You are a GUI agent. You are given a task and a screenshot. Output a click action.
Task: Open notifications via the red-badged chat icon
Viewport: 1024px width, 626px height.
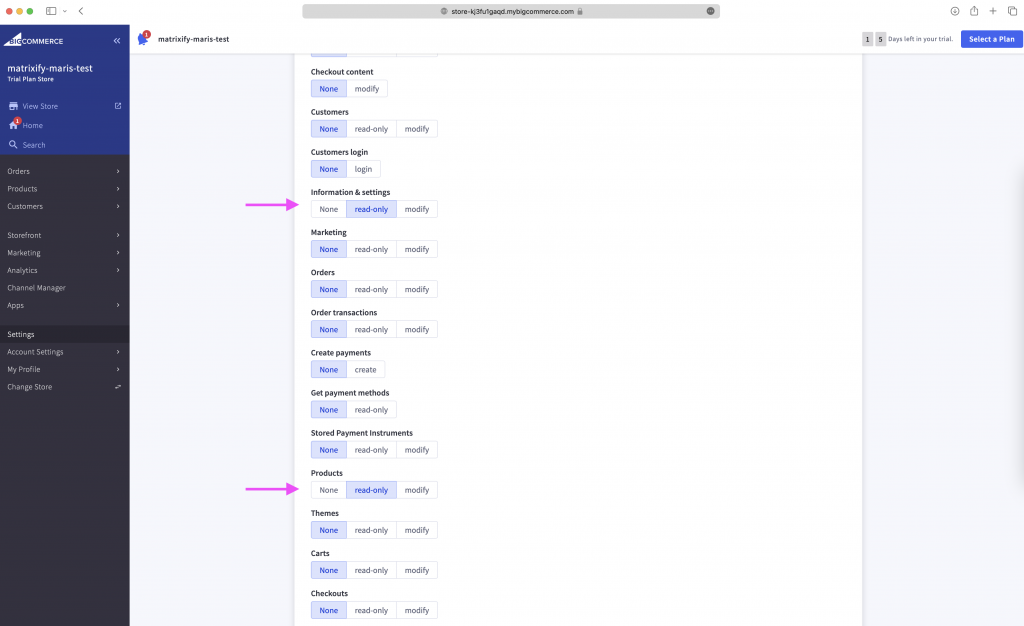141,38
